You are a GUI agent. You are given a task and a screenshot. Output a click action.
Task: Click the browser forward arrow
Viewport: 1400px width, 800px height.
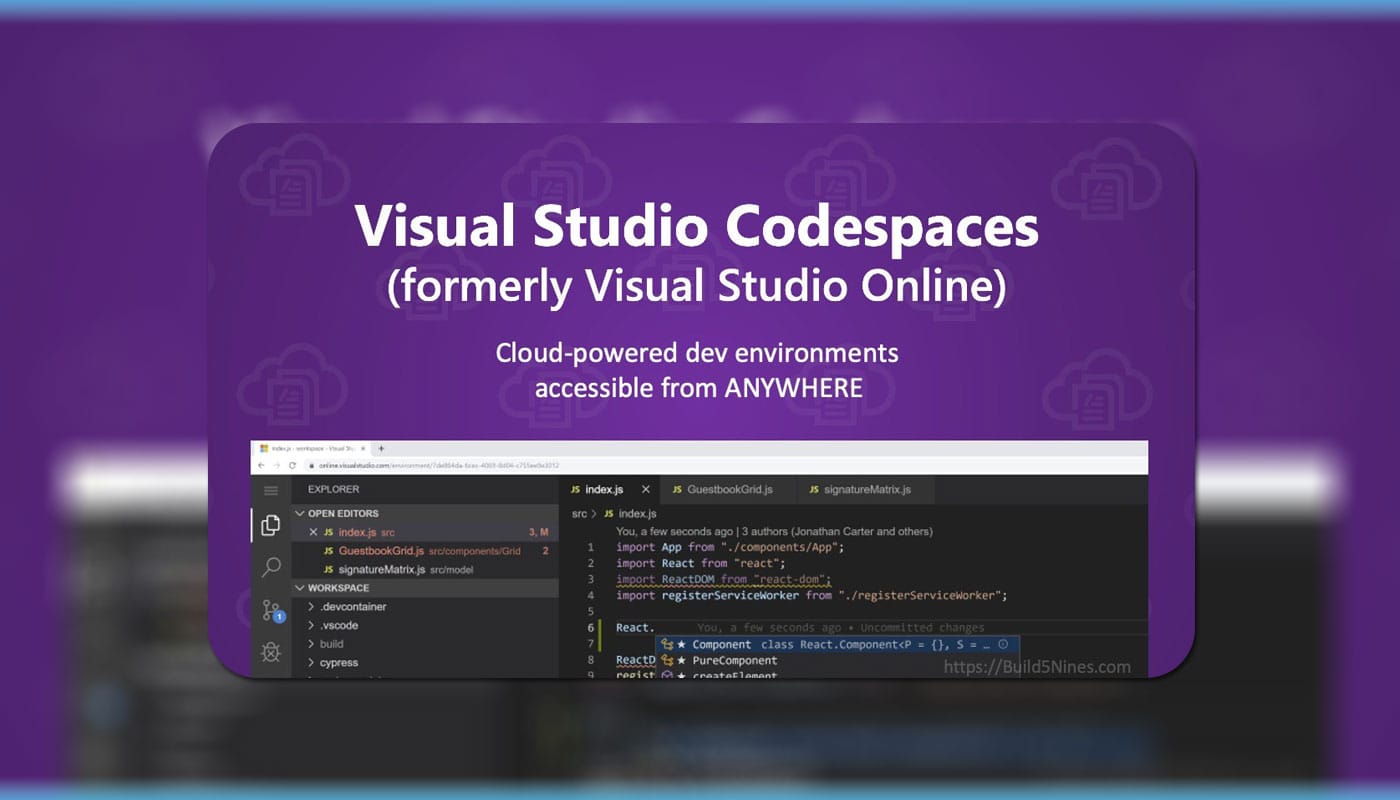point(277,465)
